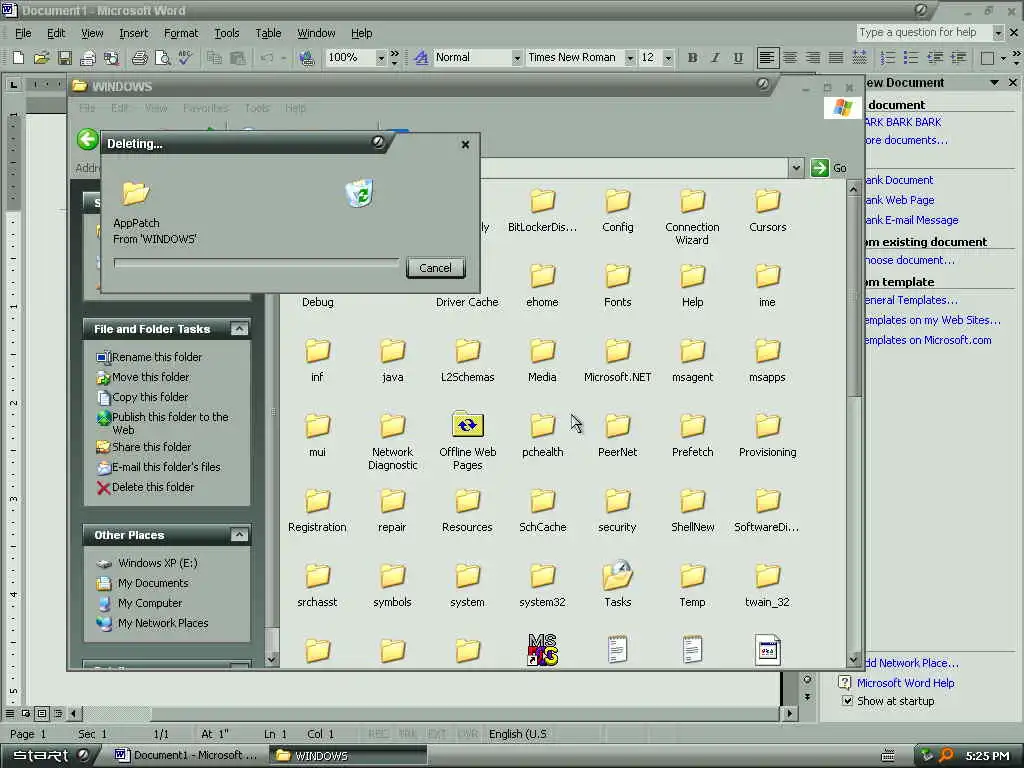Set paragraph alignment to Justify
The width and height of the screenshot is (1024, 768).
(836, 58)
